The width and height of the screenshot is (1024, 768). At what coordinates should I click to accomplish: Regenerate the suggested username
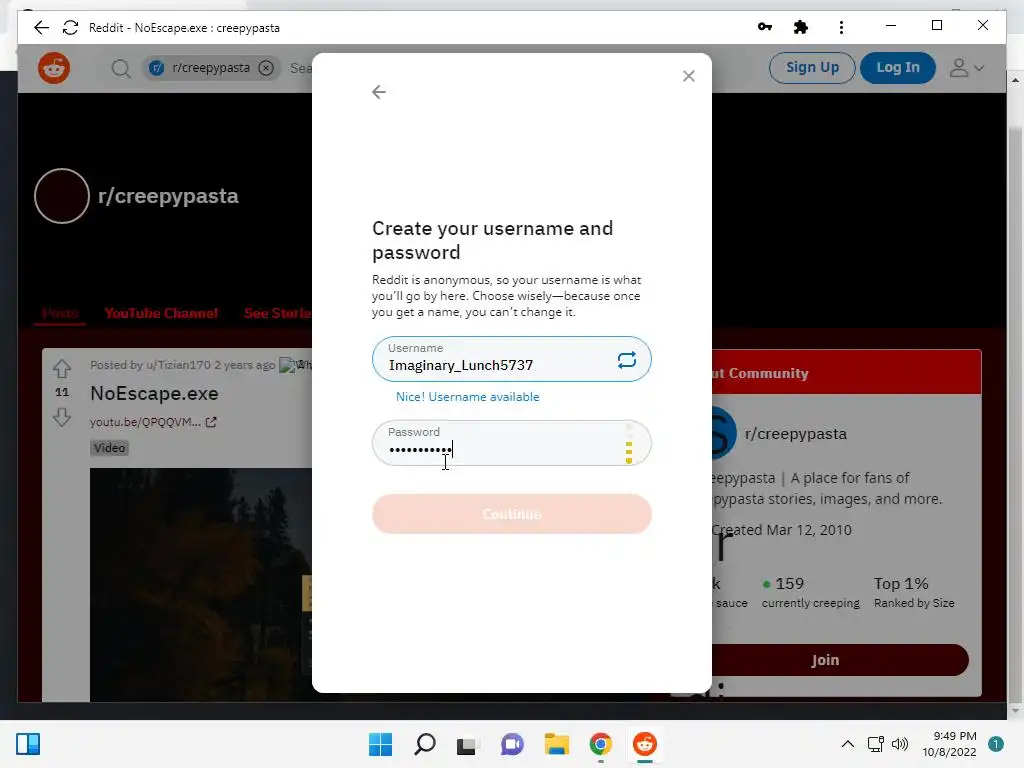(626, 360)
